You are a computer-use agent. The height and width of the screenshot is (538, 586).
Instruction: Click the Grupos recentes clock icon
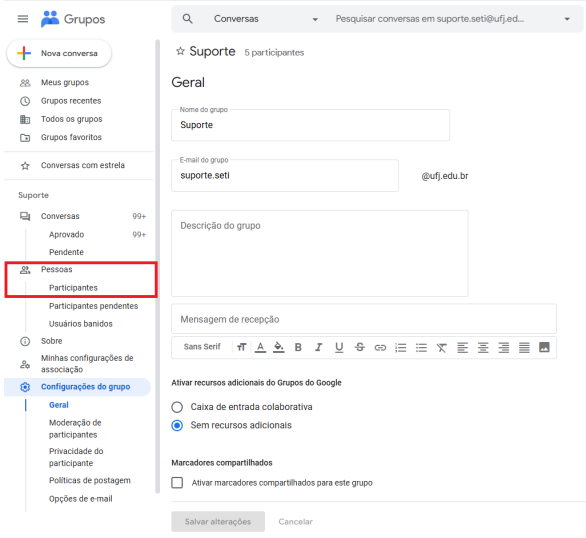tap(25, 101)
